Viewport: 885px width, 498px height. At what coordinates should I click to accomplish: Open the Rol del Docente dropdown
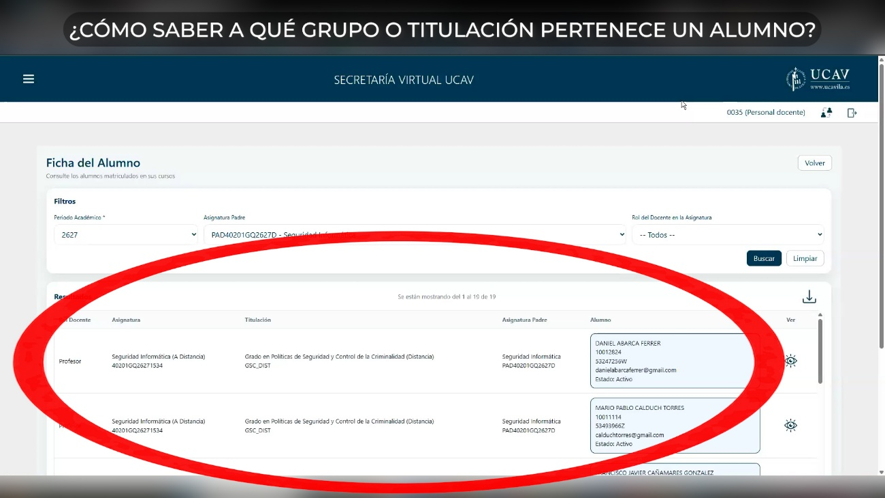click(728, 235)
